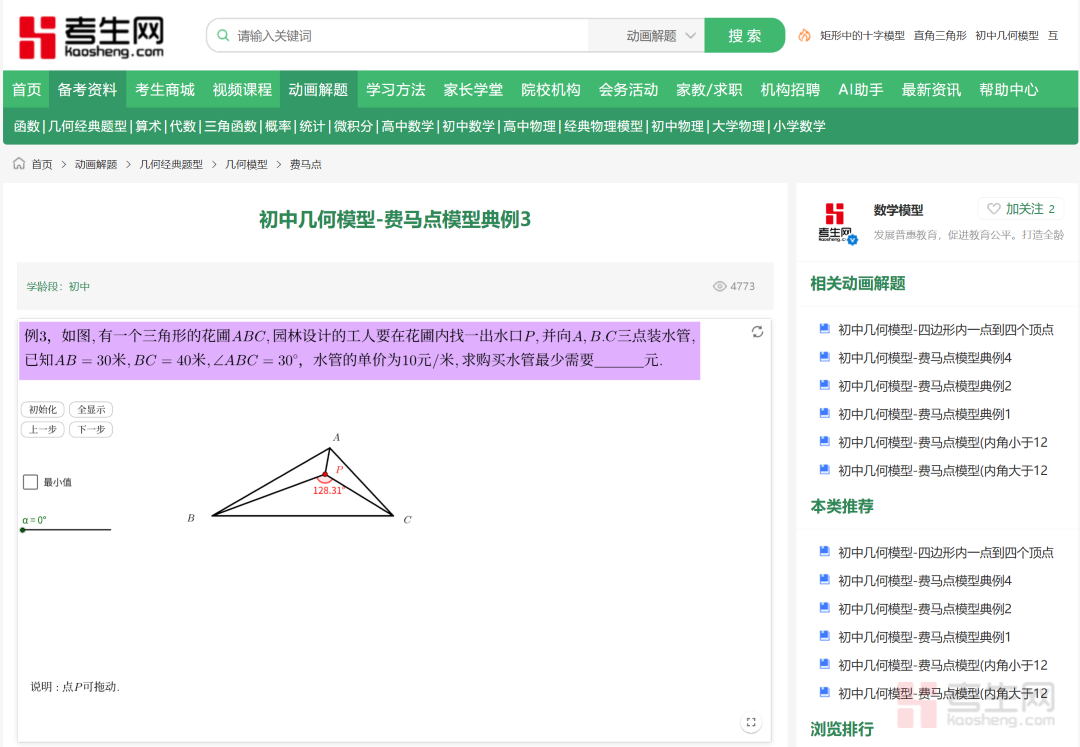Open the 备考资料 navigation menu
The height and width of the screenshot is (747, 1080).
click(87, 90)
